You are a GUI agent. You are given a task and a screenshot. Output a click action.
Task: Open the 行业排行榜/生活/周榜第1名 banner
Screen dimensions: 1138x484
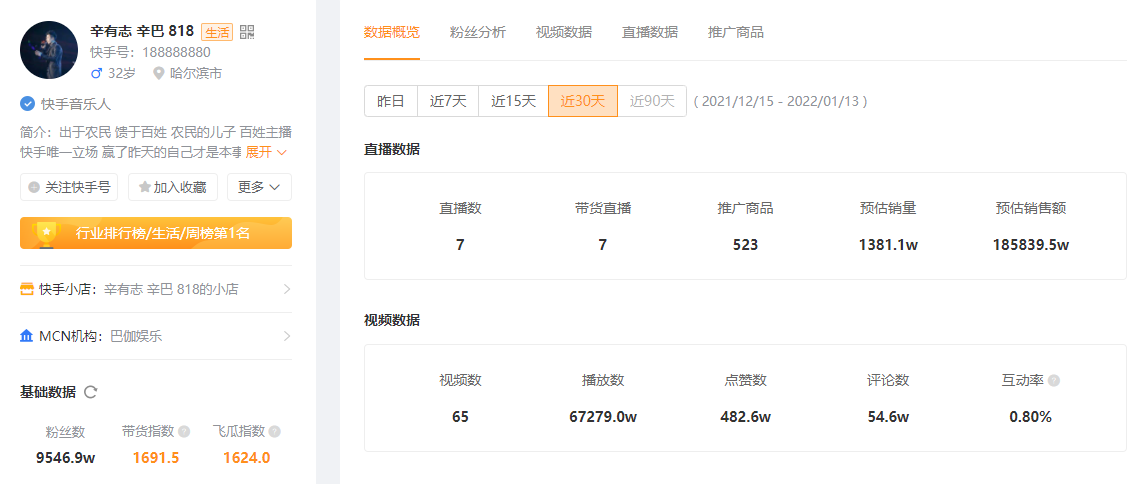coord(156,233)
